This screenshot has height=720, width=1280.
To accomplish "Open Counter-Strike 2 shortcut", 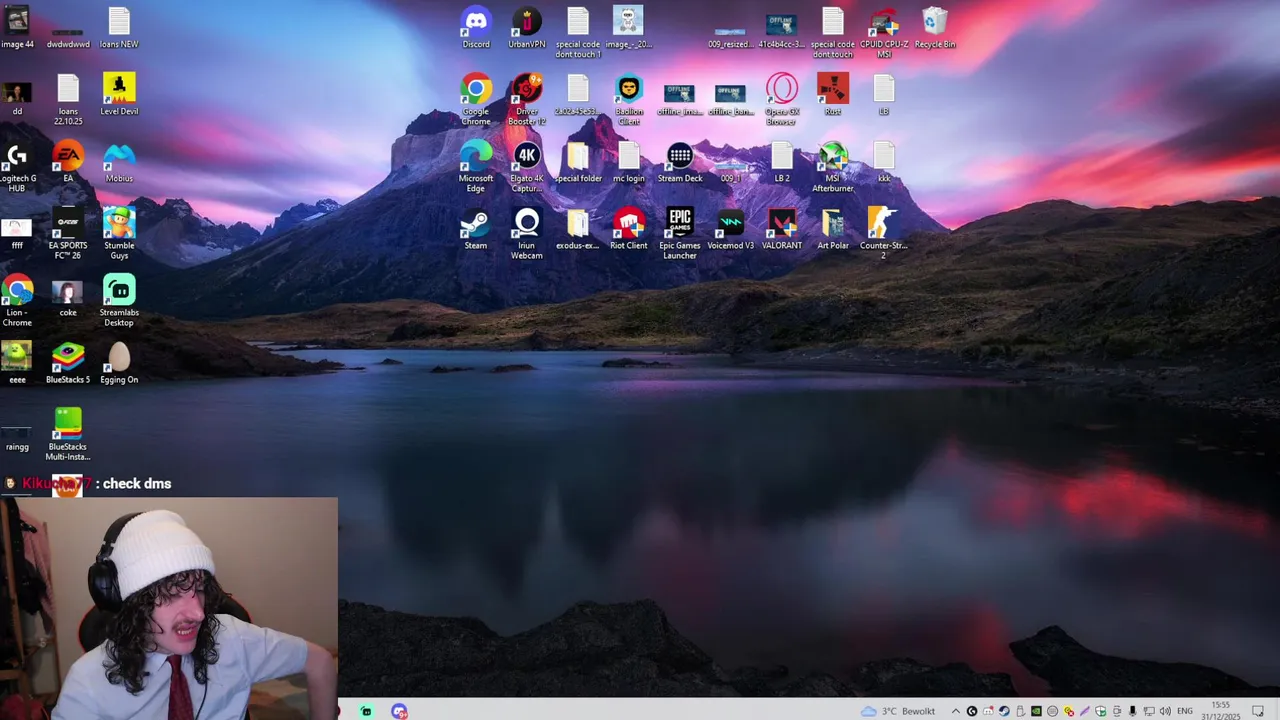I will point(884,233).
